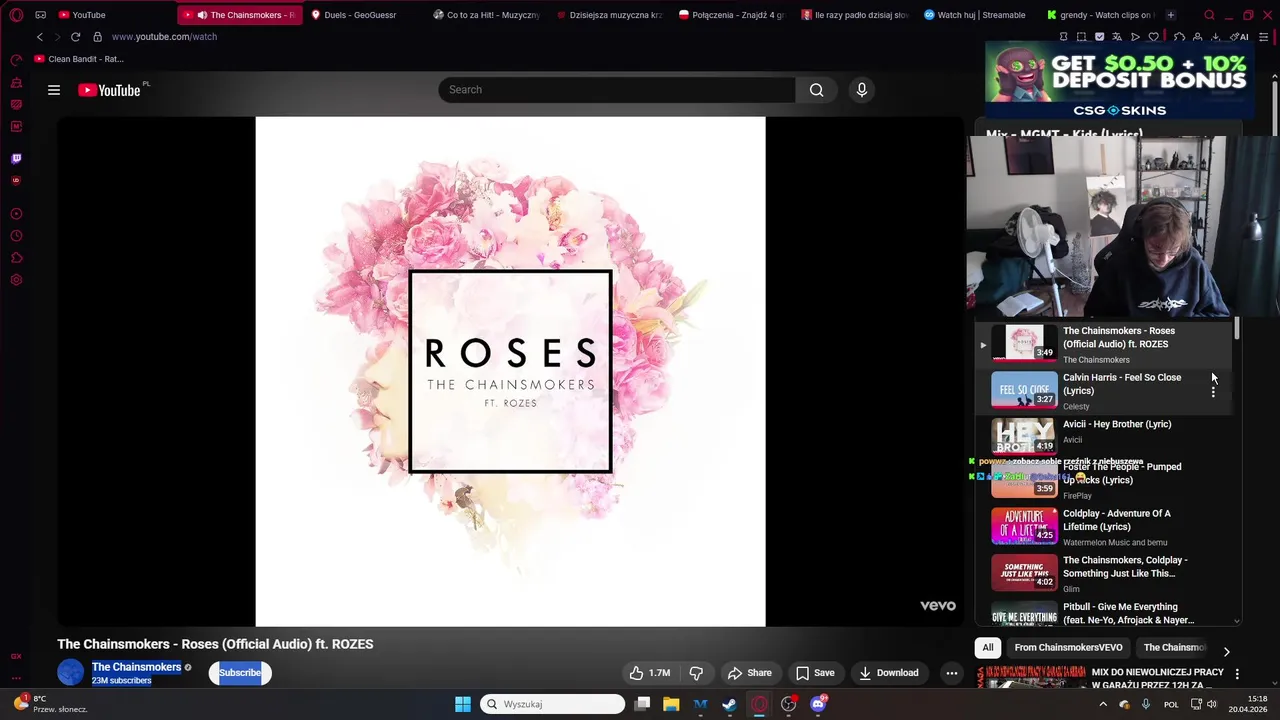The image size is (1280, 720).
Task: Open Opera tab search magnifier
Action: click(1209, 15)
